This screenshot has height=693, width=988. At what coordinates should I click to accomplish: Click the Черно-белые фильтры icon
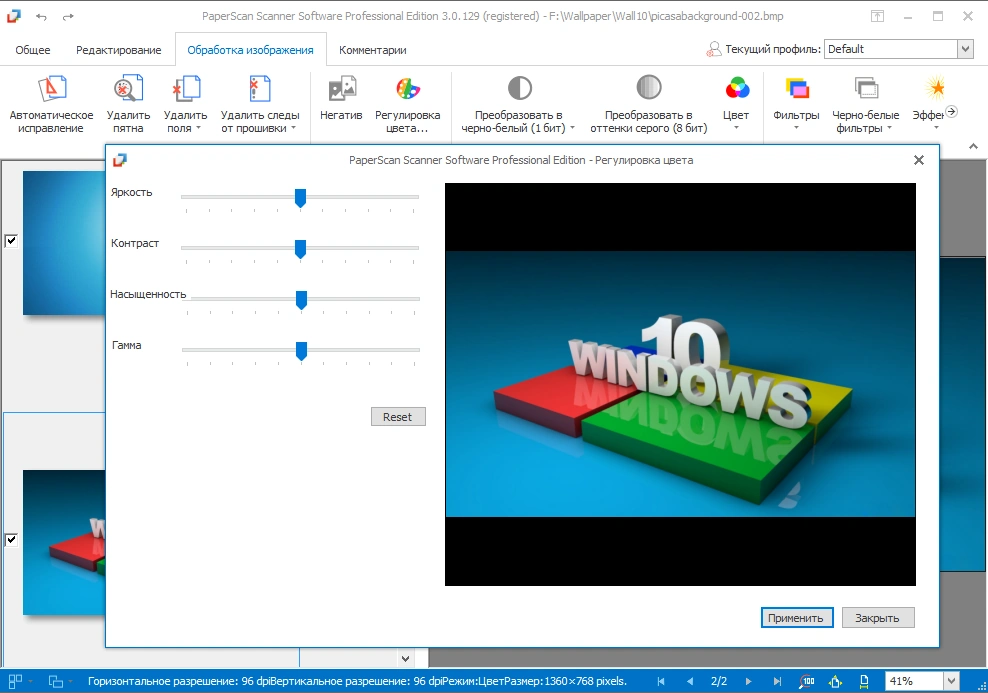click(x=866, y=89)
